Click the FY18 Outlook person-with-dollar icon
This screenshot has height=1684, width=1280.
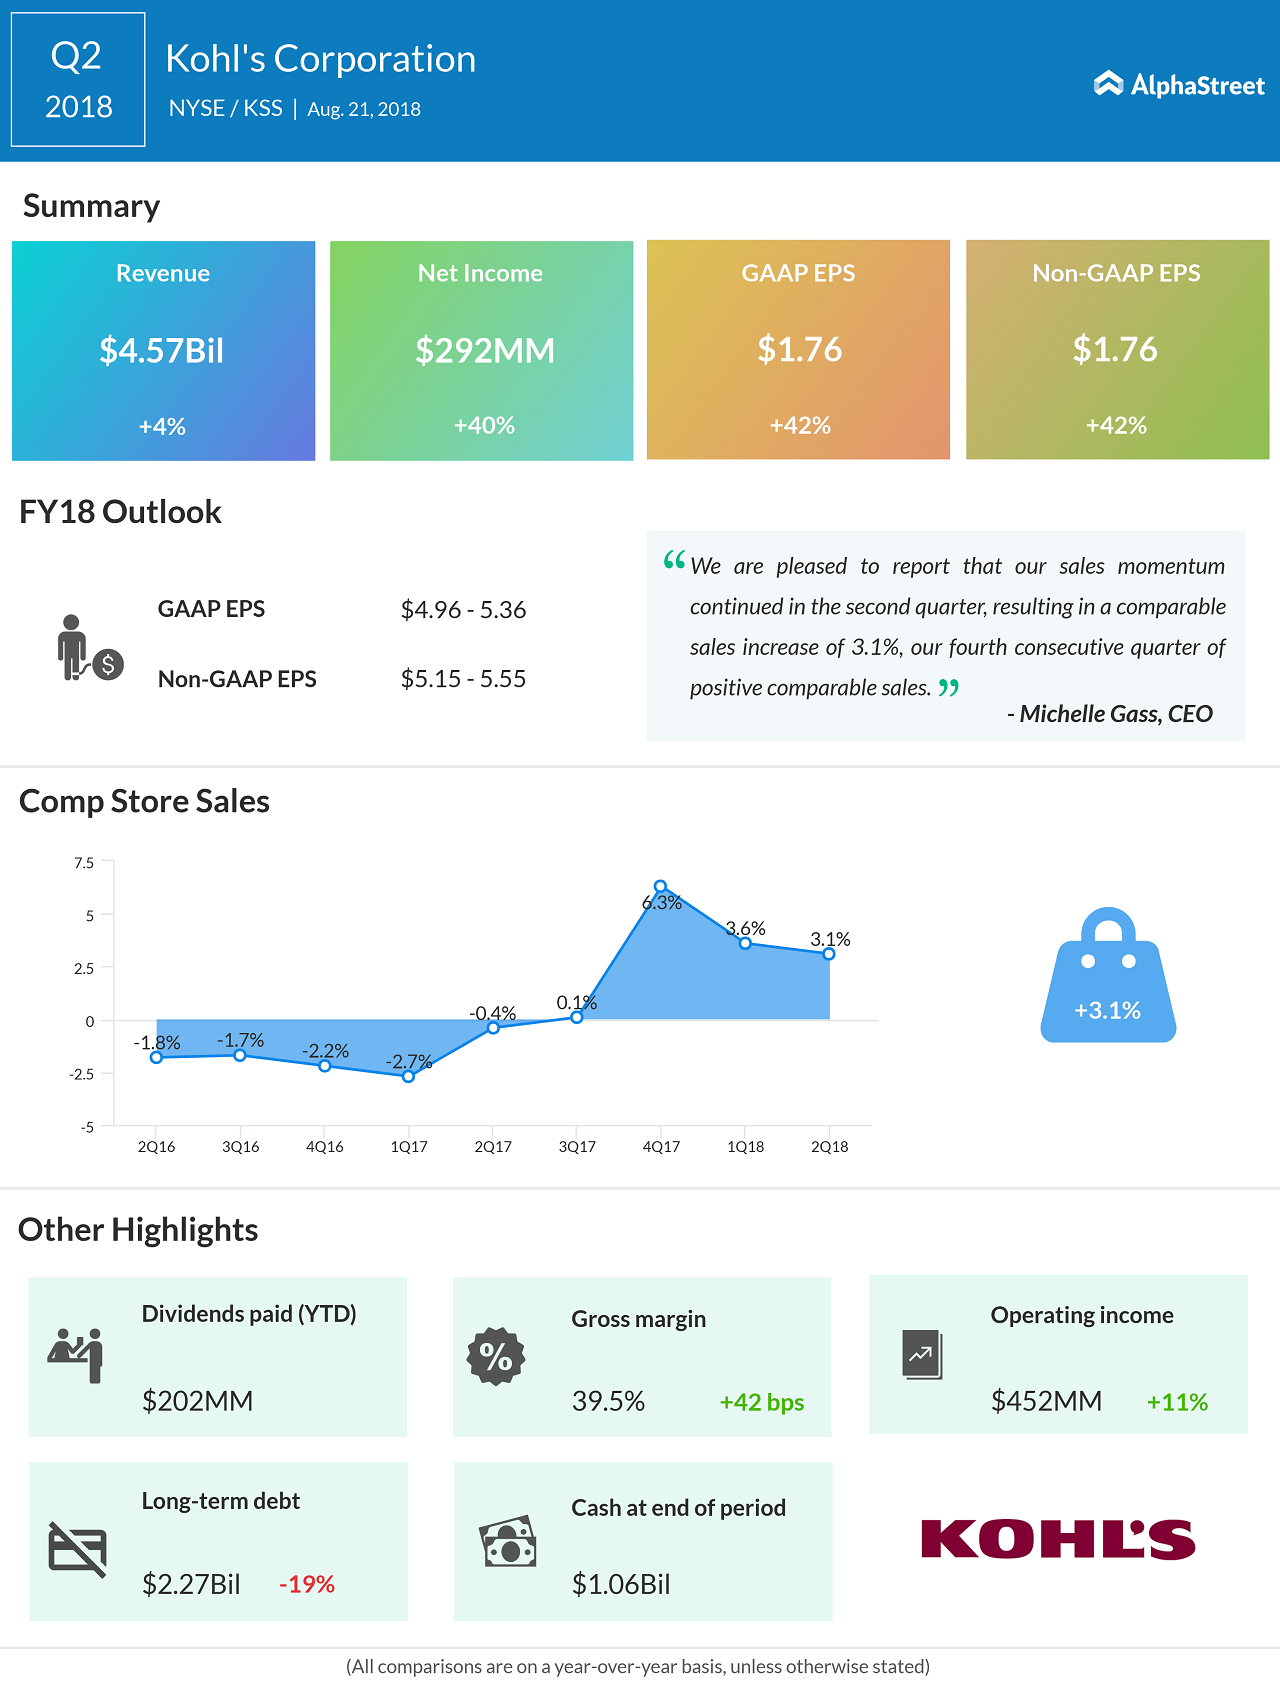pyautogui.click(x=89, y=649)
